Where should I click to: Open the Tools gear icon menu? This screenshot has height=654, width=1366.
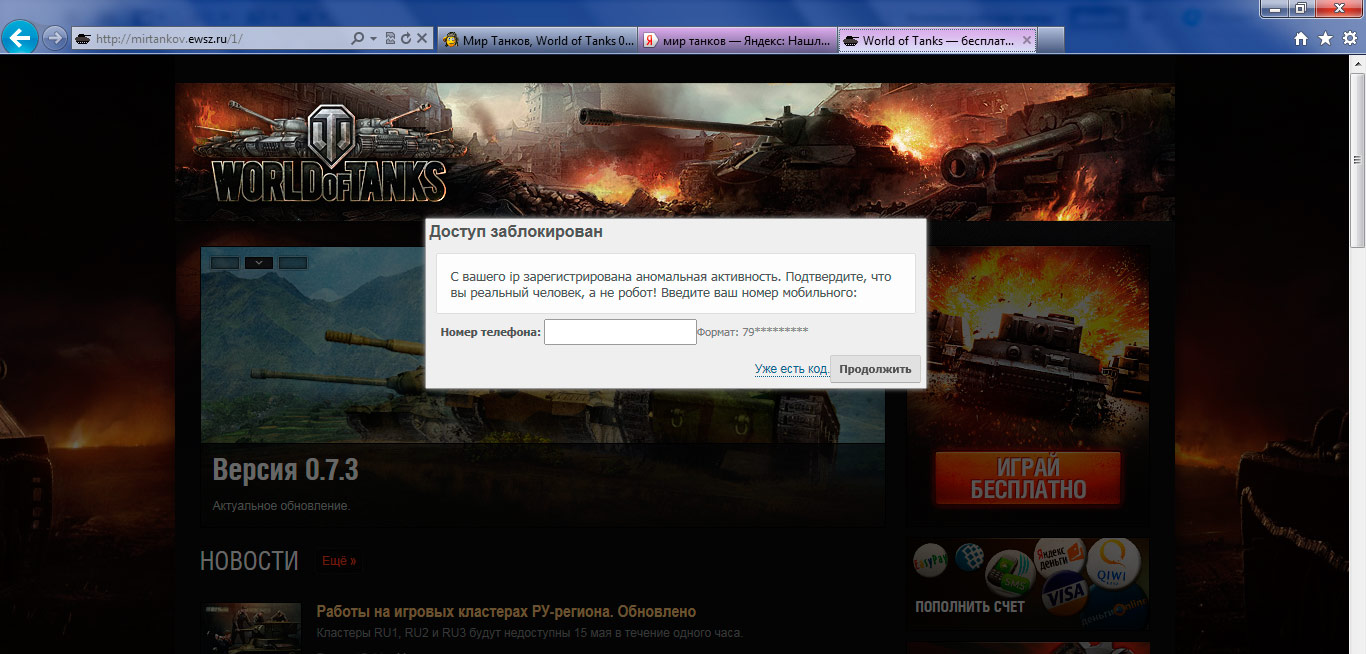coord(1349,39)
